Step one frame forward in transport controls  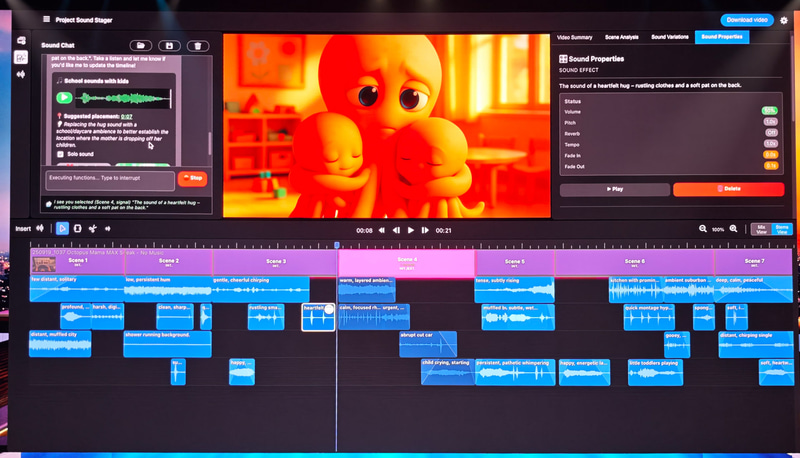click(x=425, y=231)
